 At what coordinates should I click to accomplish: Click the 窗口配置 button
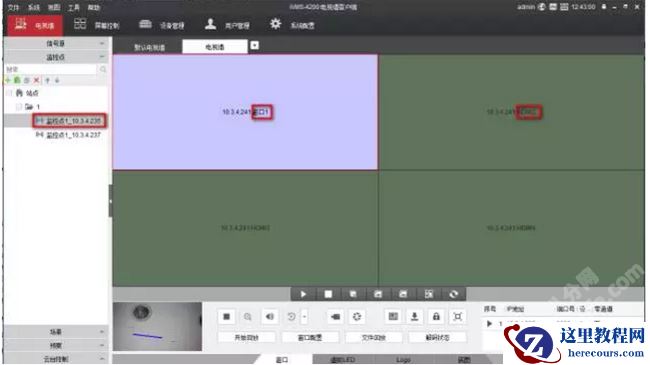(310, 338)
